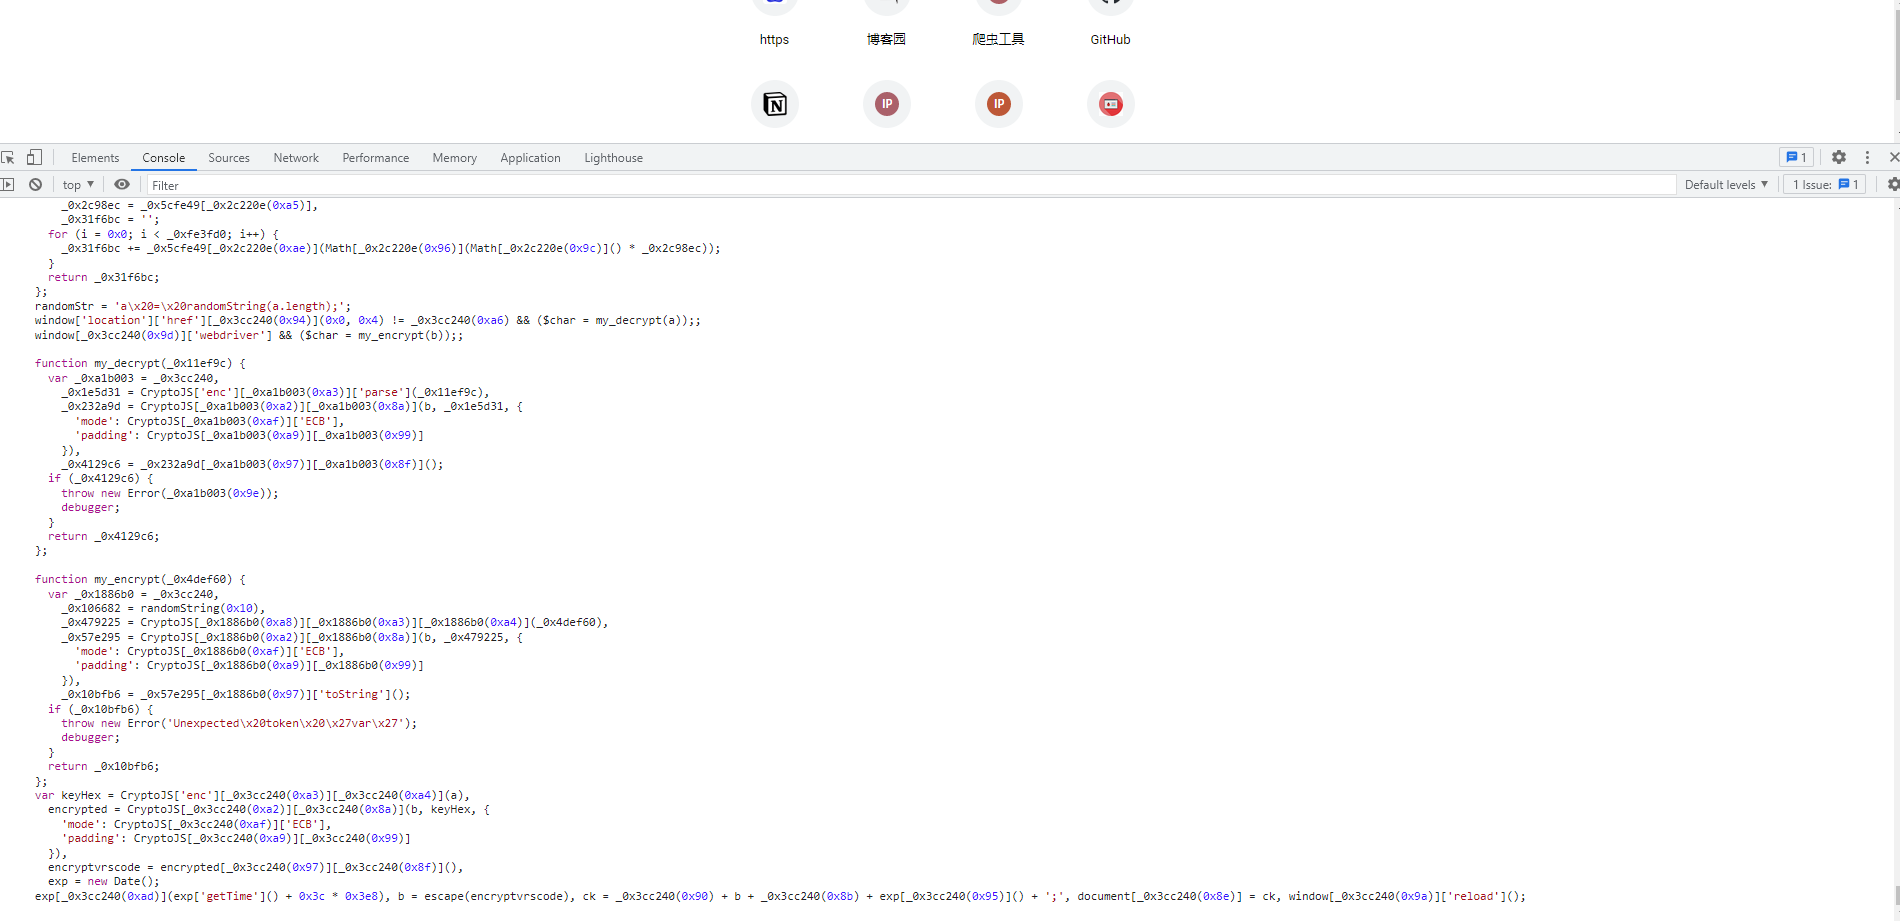Click the 'if (_0x10bfb6) {' line
The image size is (1900, 921).
pyautogui.click(x=100, y=710)
